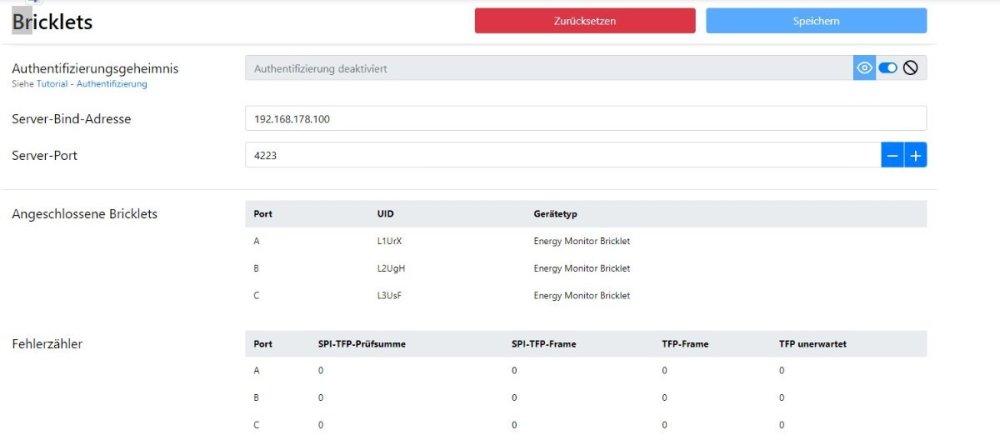Screen dimensions: 1000x440
Task: Click the TFP unerwartet column header
Action: [813, 344]
